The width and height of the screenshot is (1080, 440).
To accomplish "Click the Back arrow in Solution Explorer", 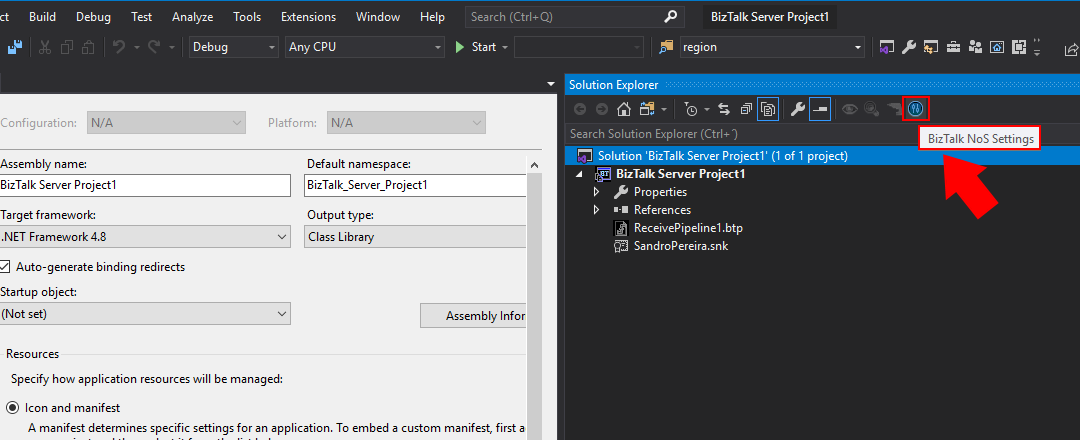I will click(x=580, y=109).
